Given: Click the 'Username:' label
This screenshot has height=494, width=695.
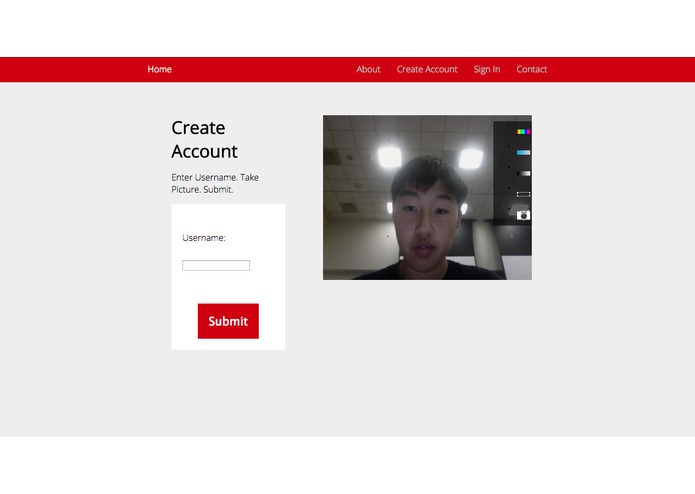Looking at the screenshot, I should pyautogui.click(x=204, y=238).
